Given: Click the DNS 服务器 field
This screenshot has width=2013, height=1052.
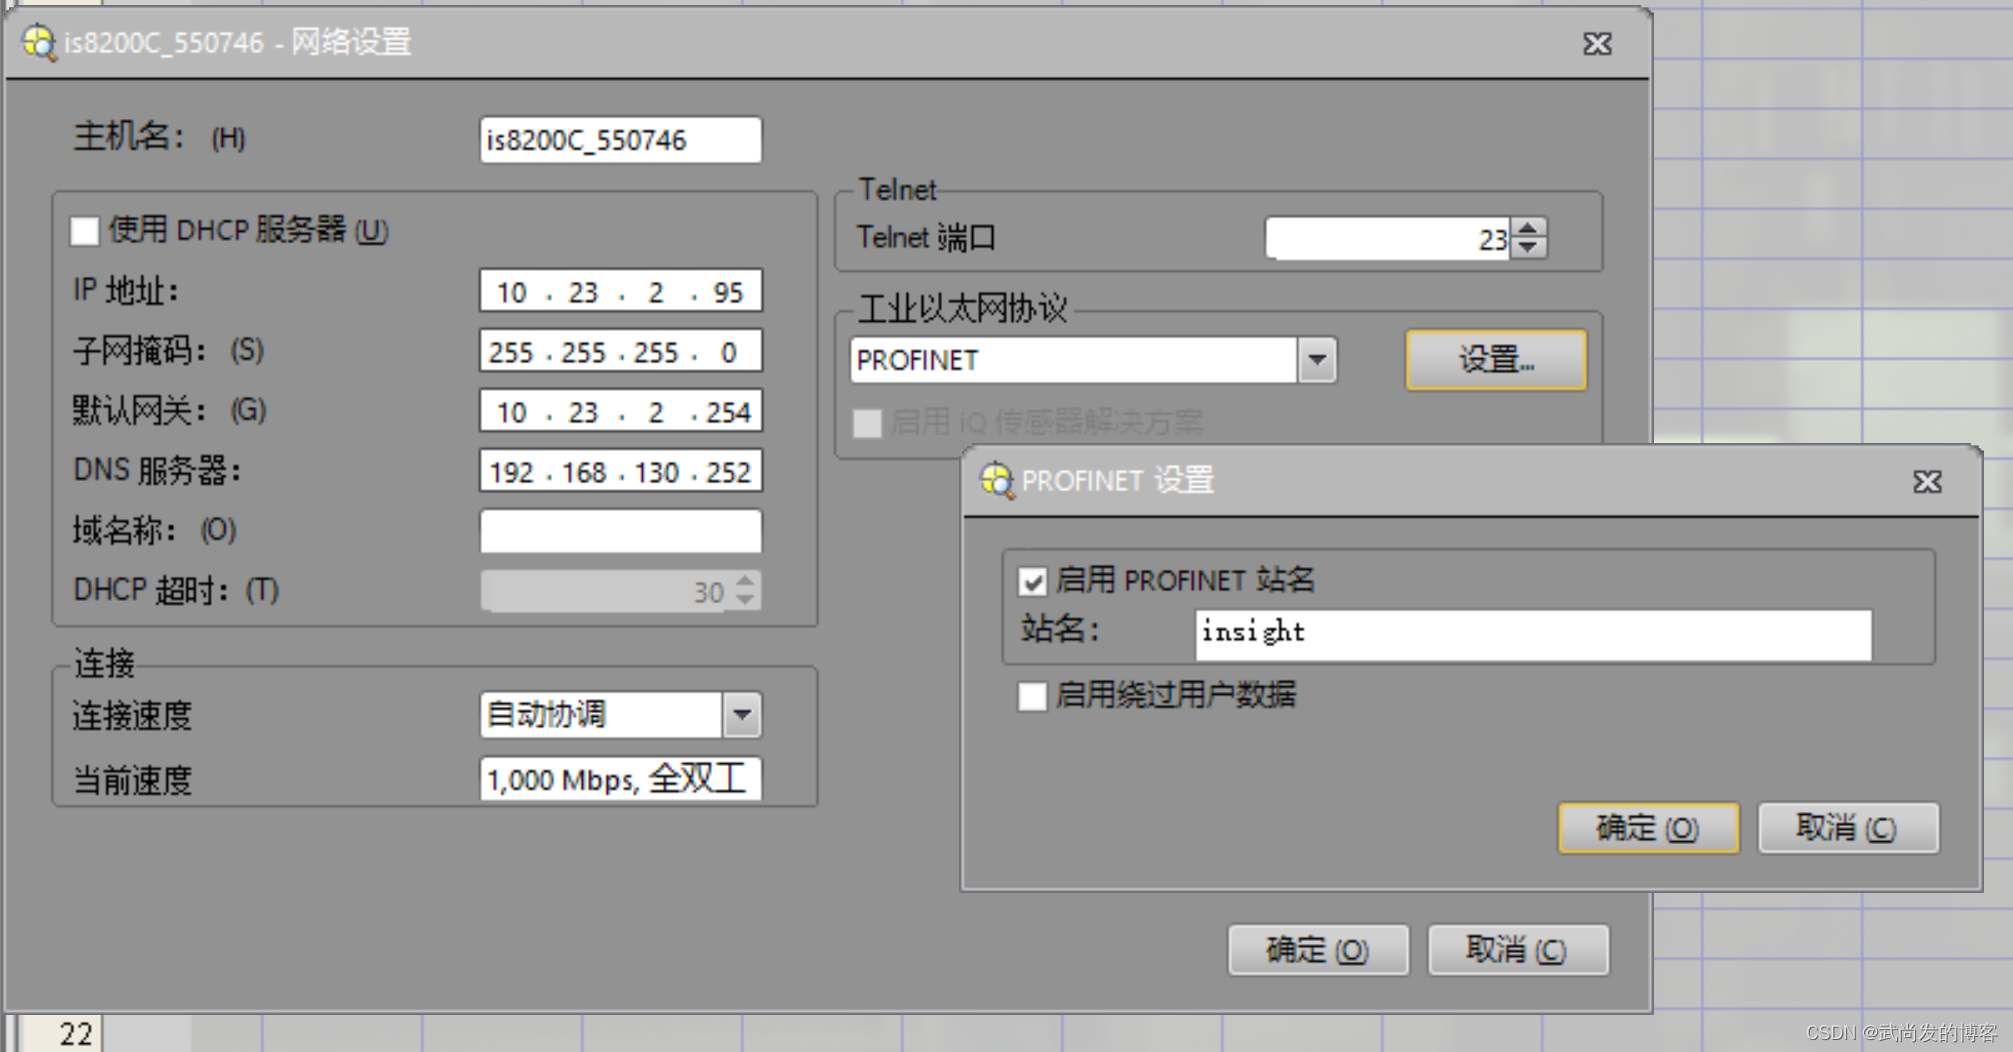Looking at the screenshot, I should pos(621,472).
